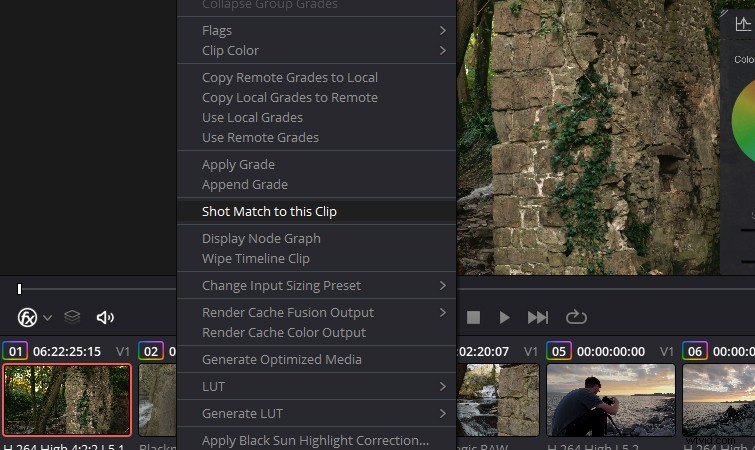
Task: Select the waterfall ruins clip thumbnail
Action: (x=498, y=400)
